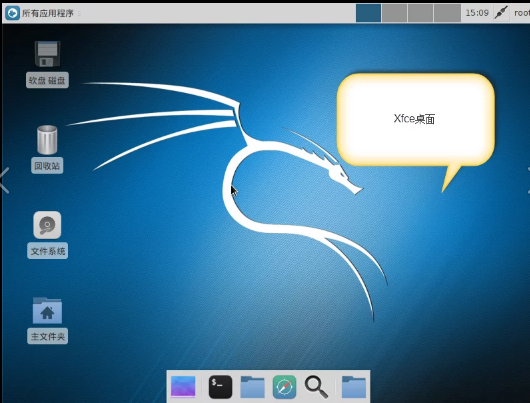This screenshot has width=530, height=403.
Task: Open the root user menu
Action: tap(522, 13)
